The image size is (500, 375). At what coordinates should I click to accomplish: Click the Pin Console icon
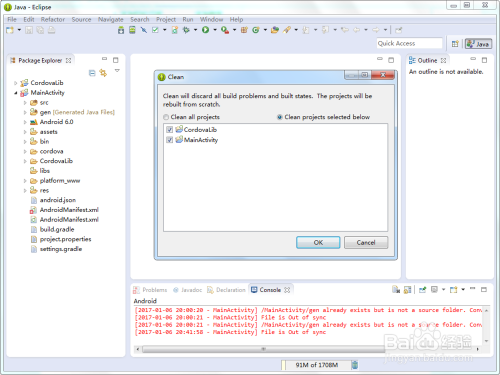click(x=423, y=290)
